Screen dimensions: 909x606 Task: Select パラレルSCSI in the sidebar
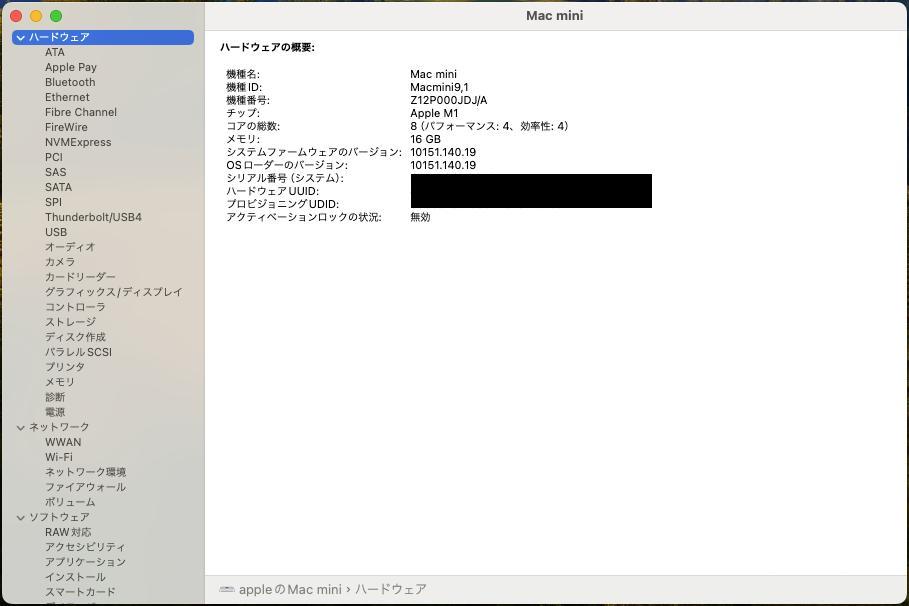point(78,352)
